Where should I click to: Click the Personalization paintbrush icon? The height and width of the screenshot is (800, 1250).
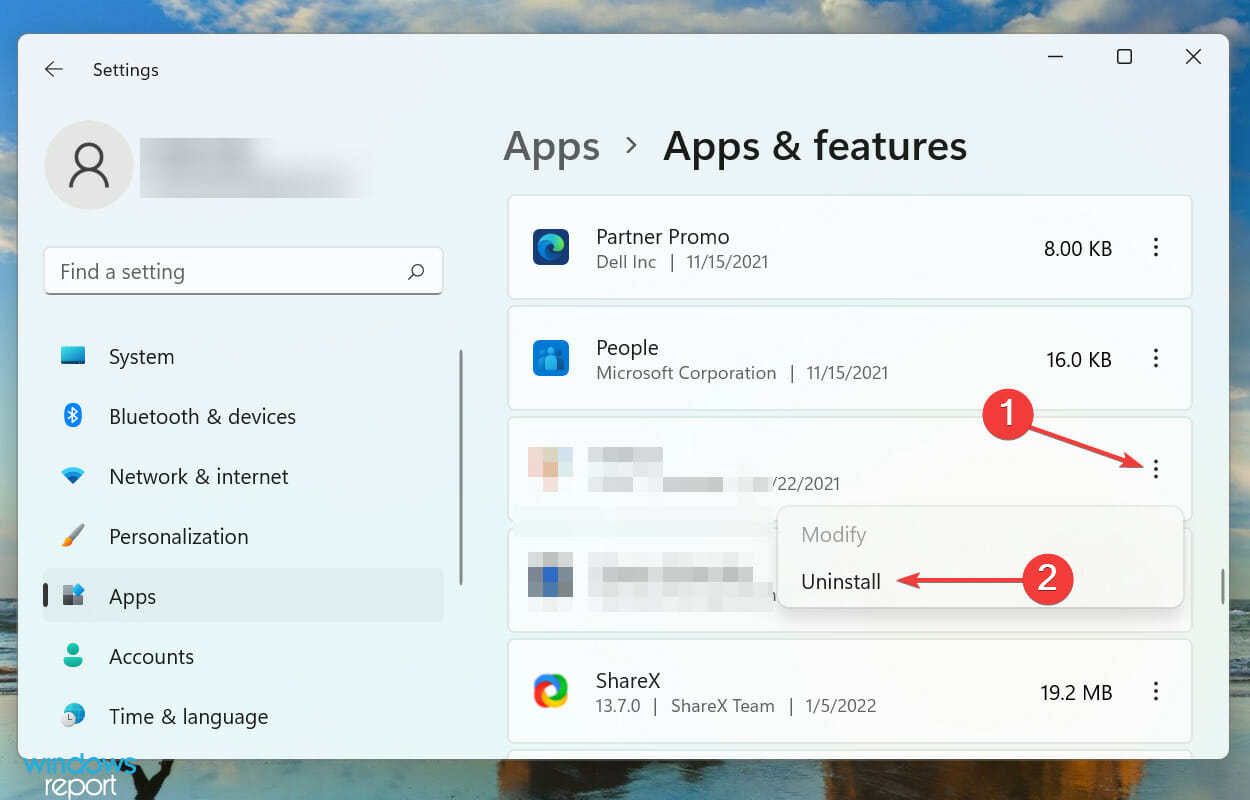pyautogui.click(x=73, y=536)
